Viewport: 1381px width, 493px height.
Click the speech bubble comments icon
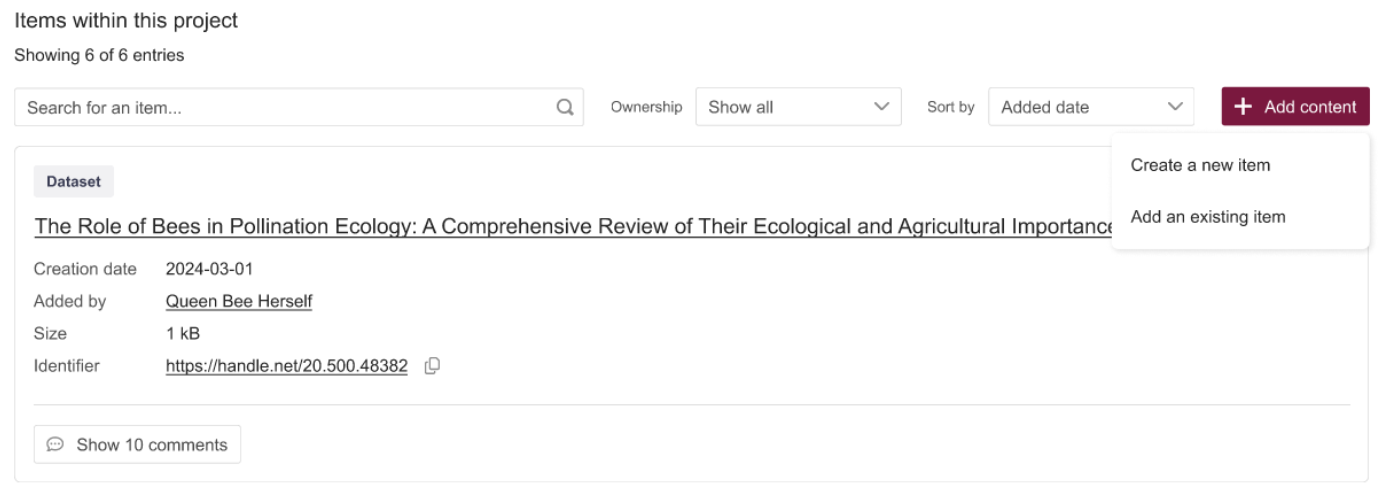(x=56, y=445)
